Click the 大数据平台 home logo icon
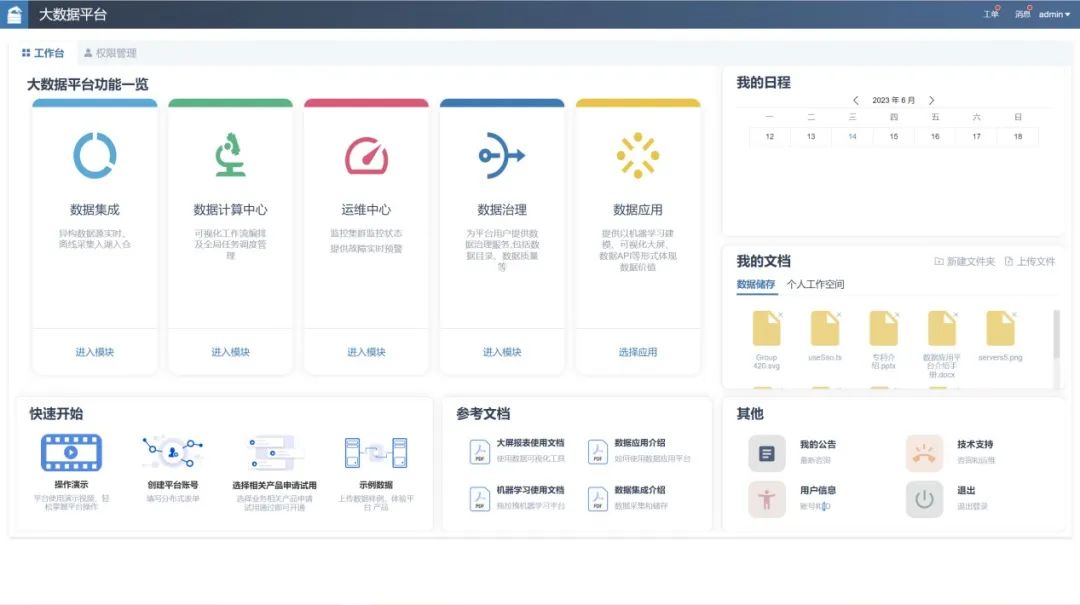 click(x=14, y=14)
